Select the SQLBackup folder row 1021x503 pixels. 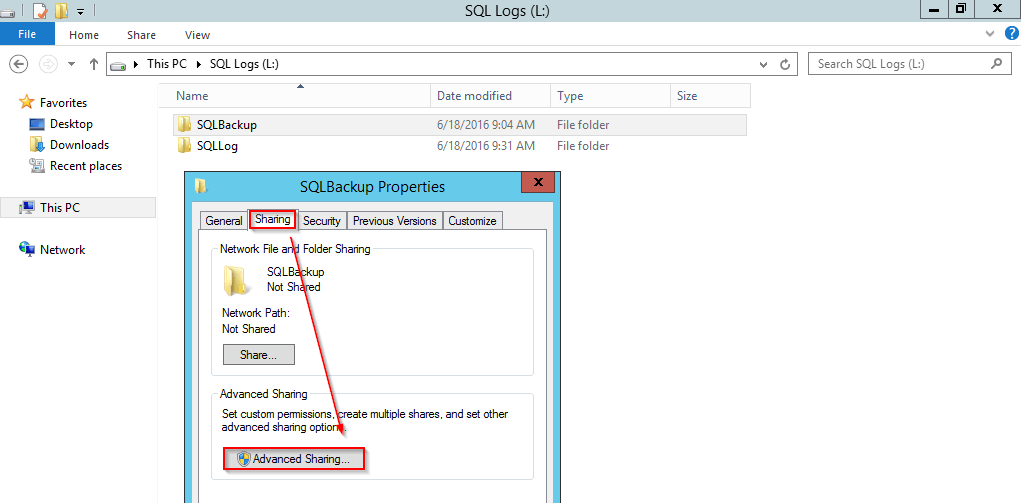(460, 125)
